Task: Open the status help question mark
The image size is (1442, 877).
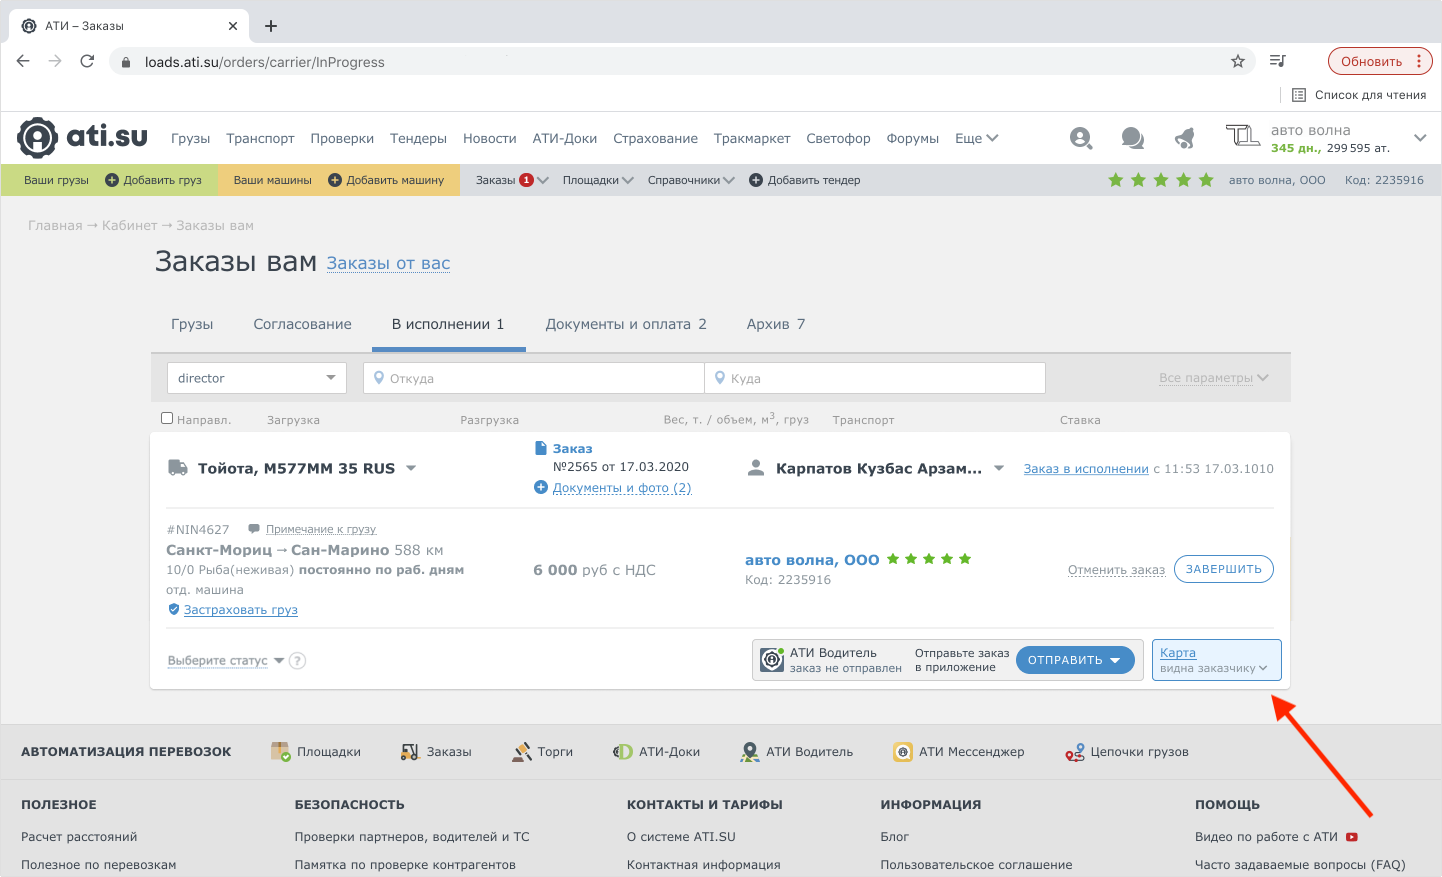Action: 297,660
